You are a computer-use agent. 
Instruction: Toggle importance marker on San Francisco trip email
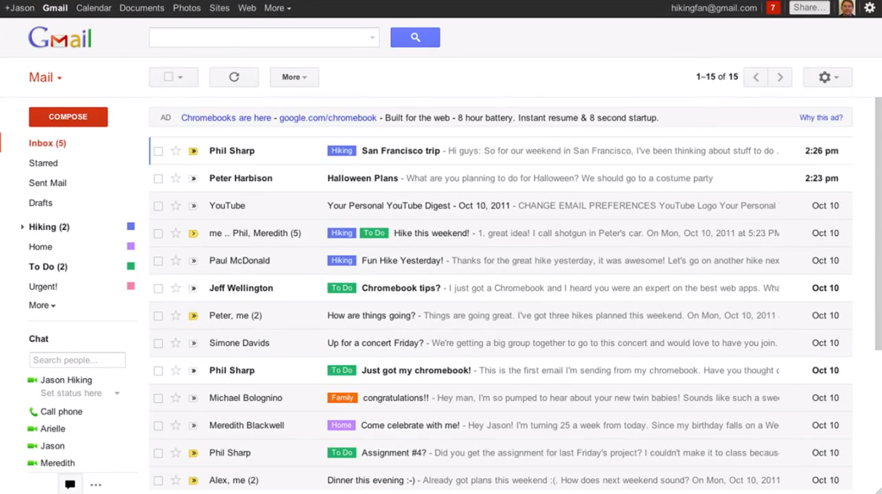194,151
